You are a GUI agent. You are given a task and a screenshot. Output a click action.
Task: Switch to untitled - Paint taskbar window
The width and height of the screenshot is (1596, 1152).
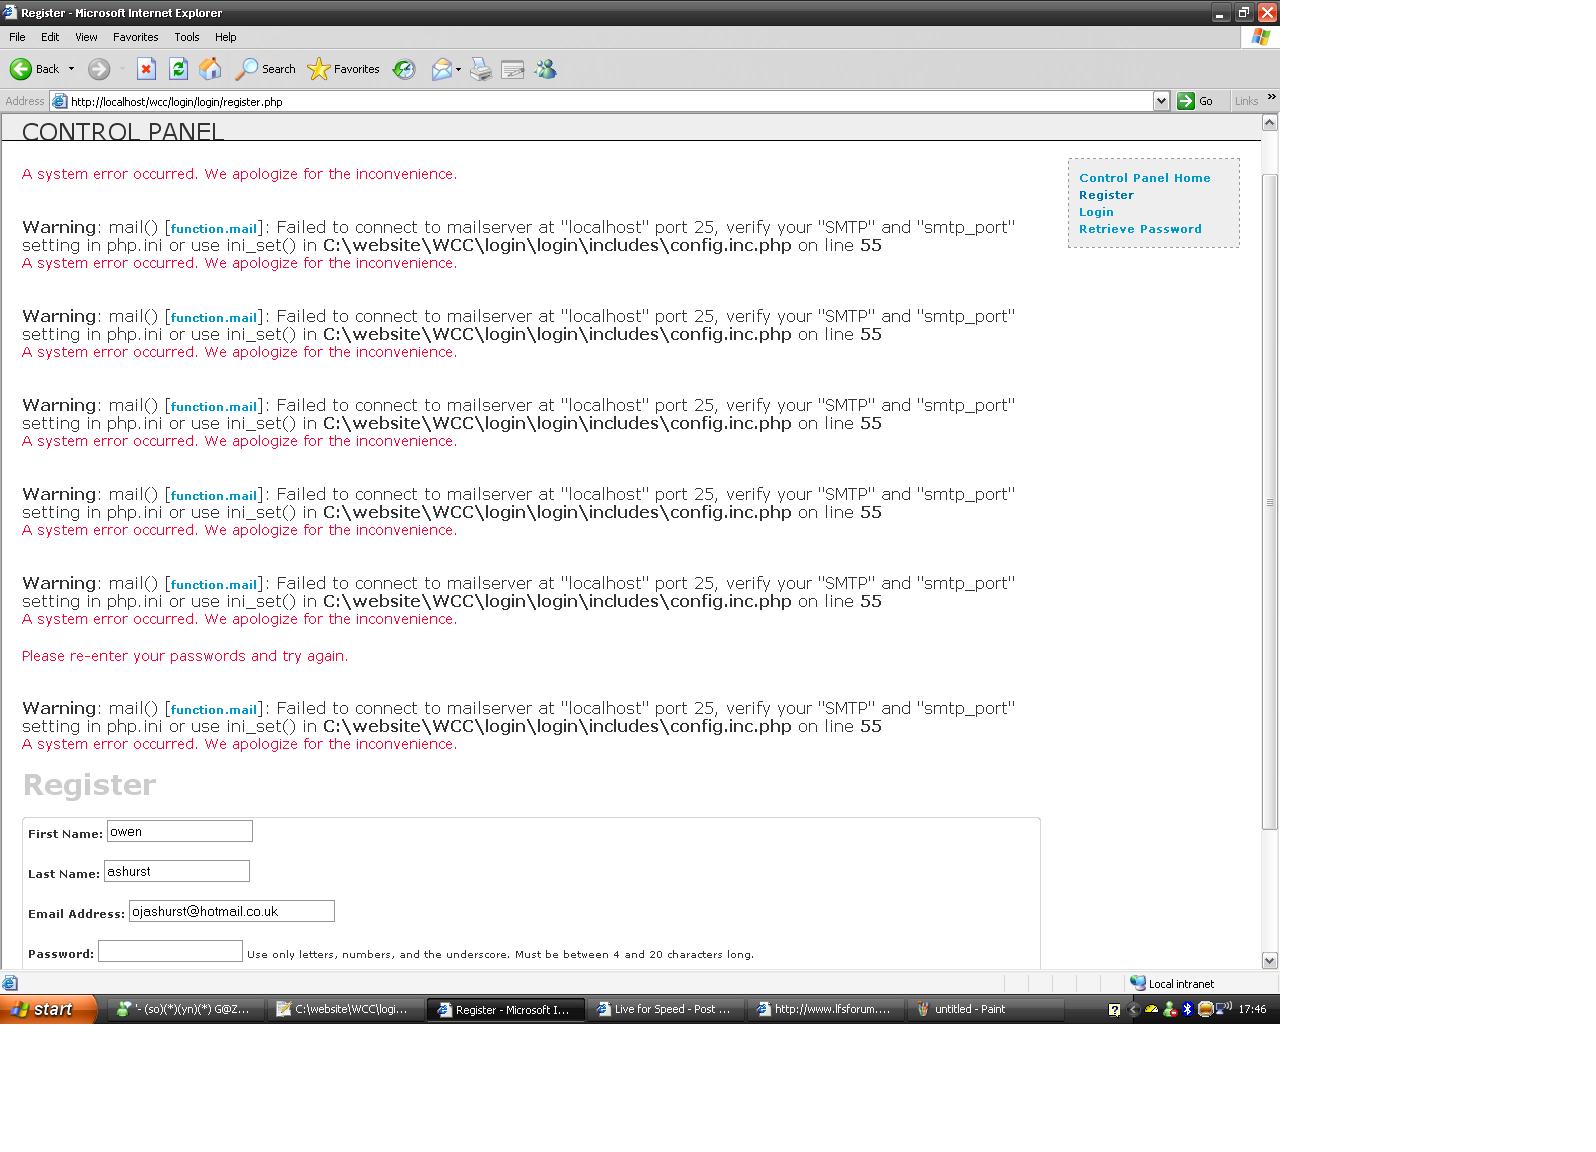click(x=984, y=1010)
